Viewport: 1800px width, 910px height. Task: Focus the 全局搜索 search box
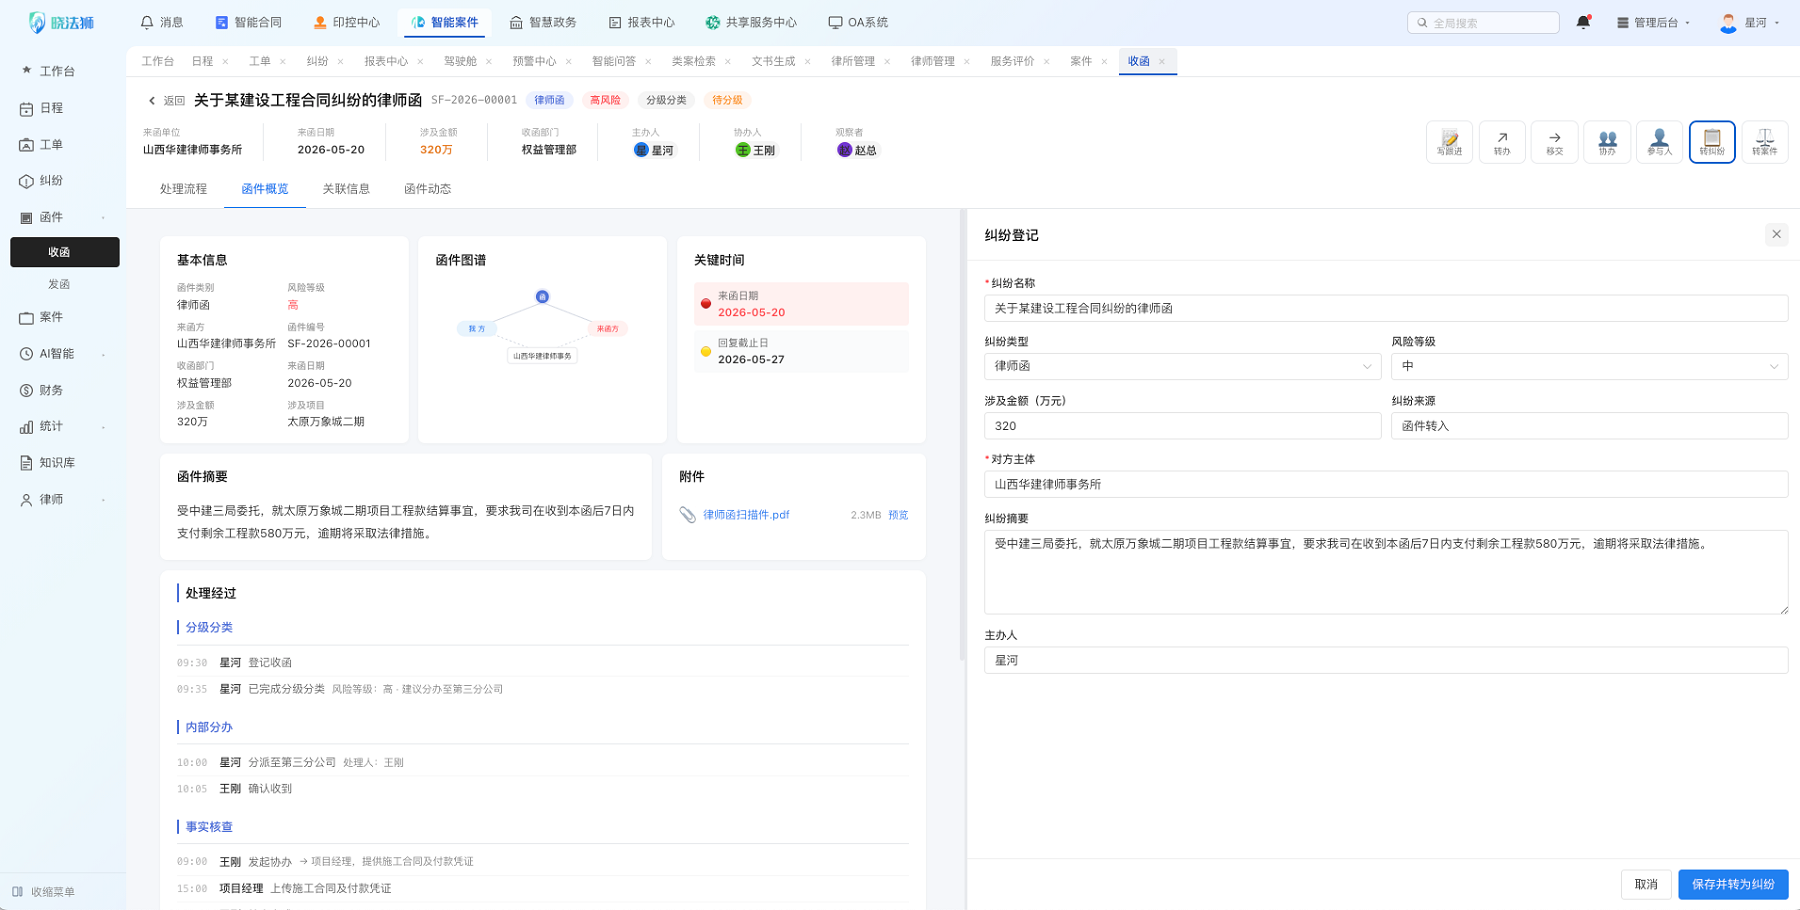pos(1483,22)
